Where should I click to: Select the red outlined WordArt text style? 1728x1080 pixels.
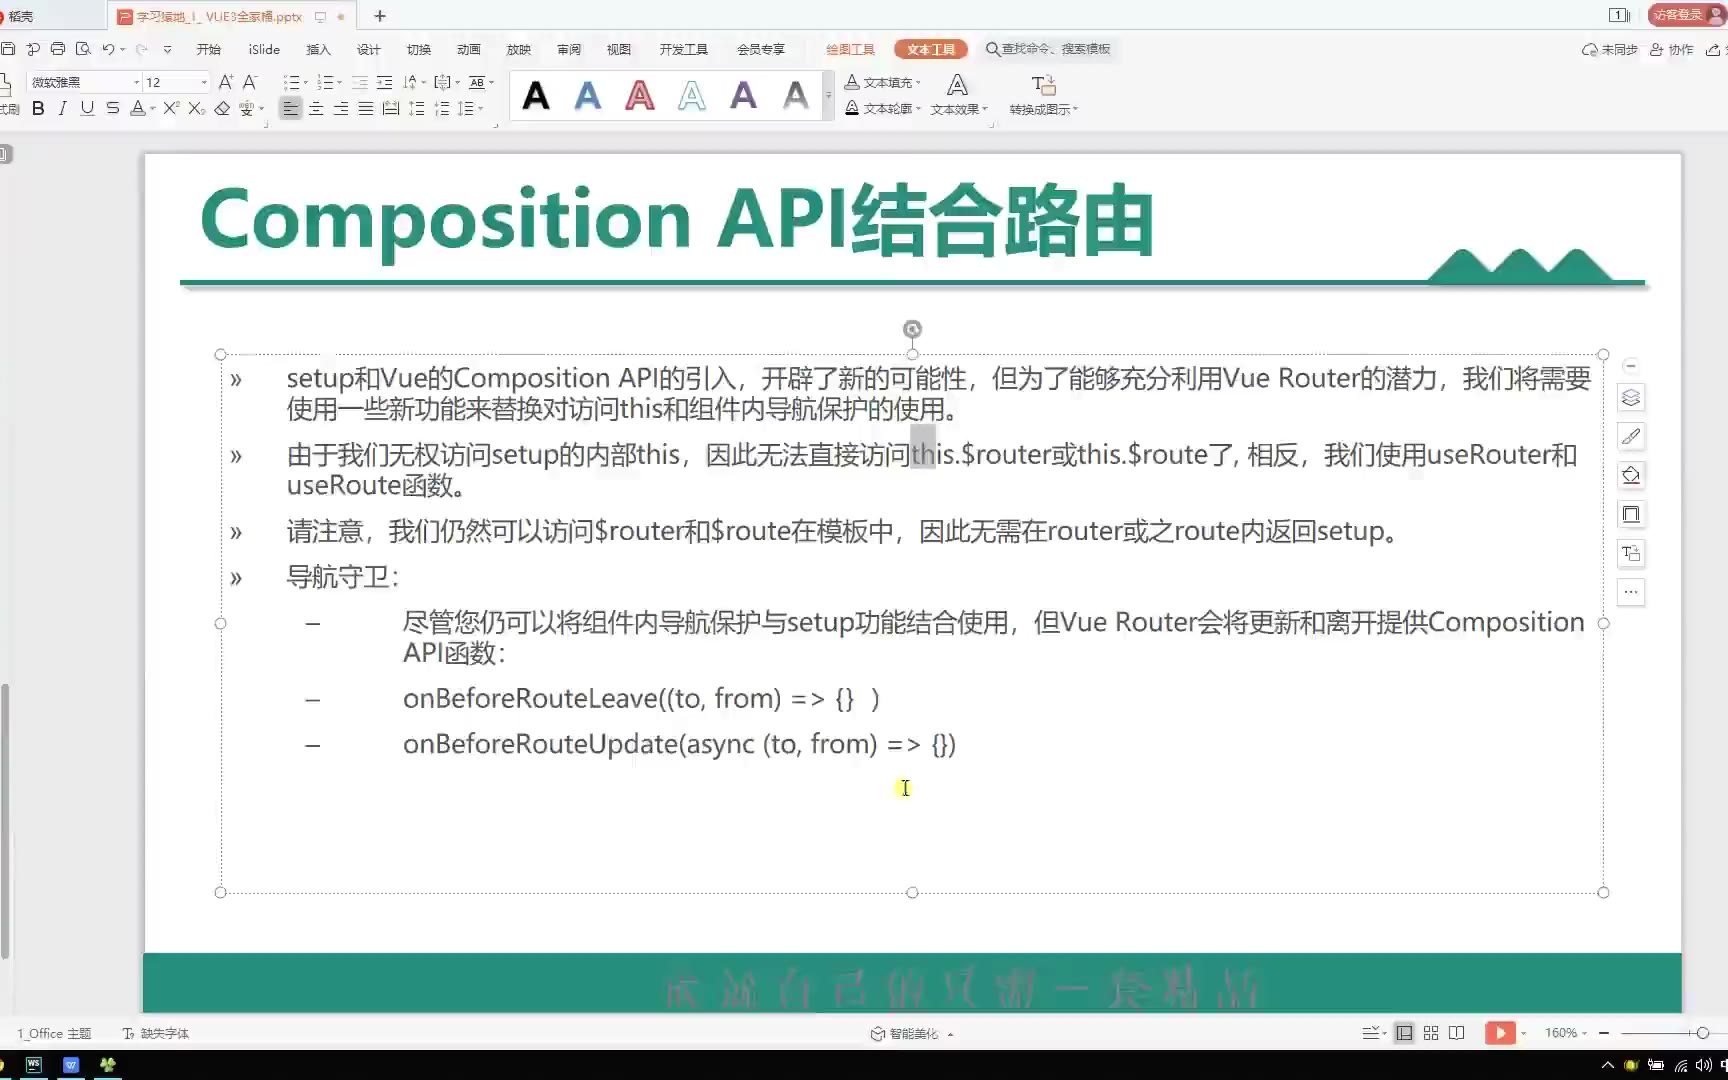click(640, 96)
